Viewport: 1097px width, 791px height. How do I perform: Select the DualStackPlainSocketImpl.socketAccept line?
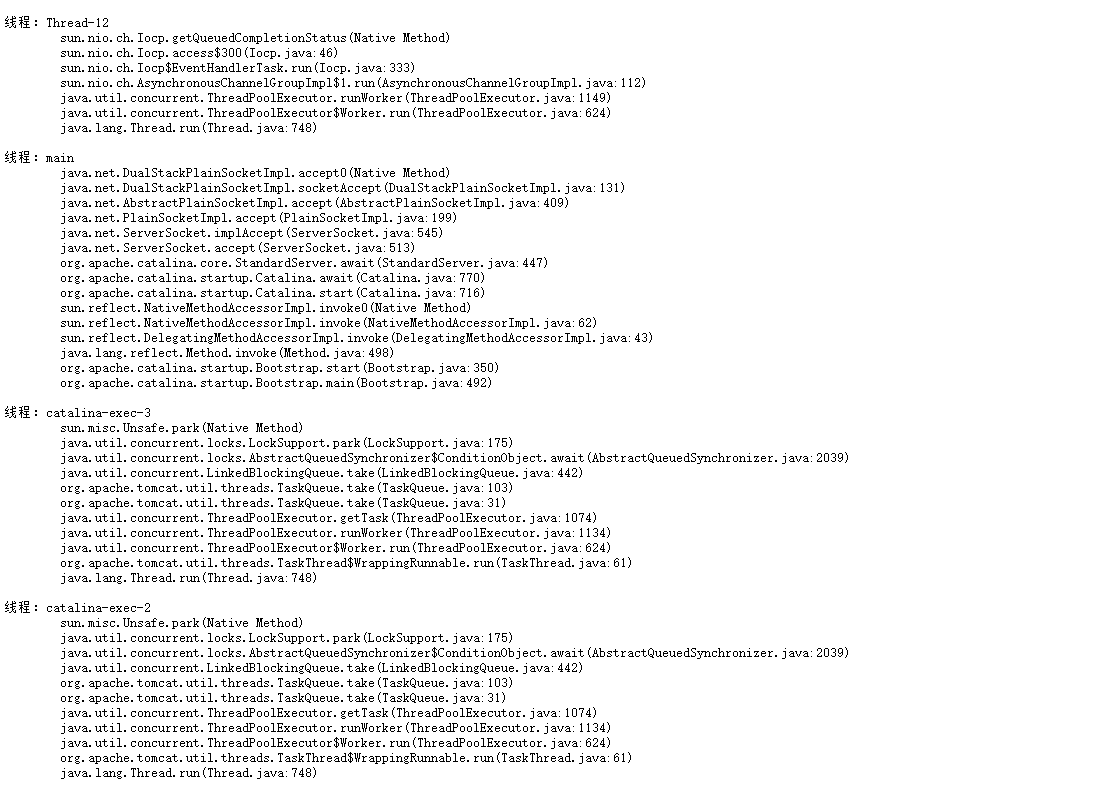pos(343,187)
